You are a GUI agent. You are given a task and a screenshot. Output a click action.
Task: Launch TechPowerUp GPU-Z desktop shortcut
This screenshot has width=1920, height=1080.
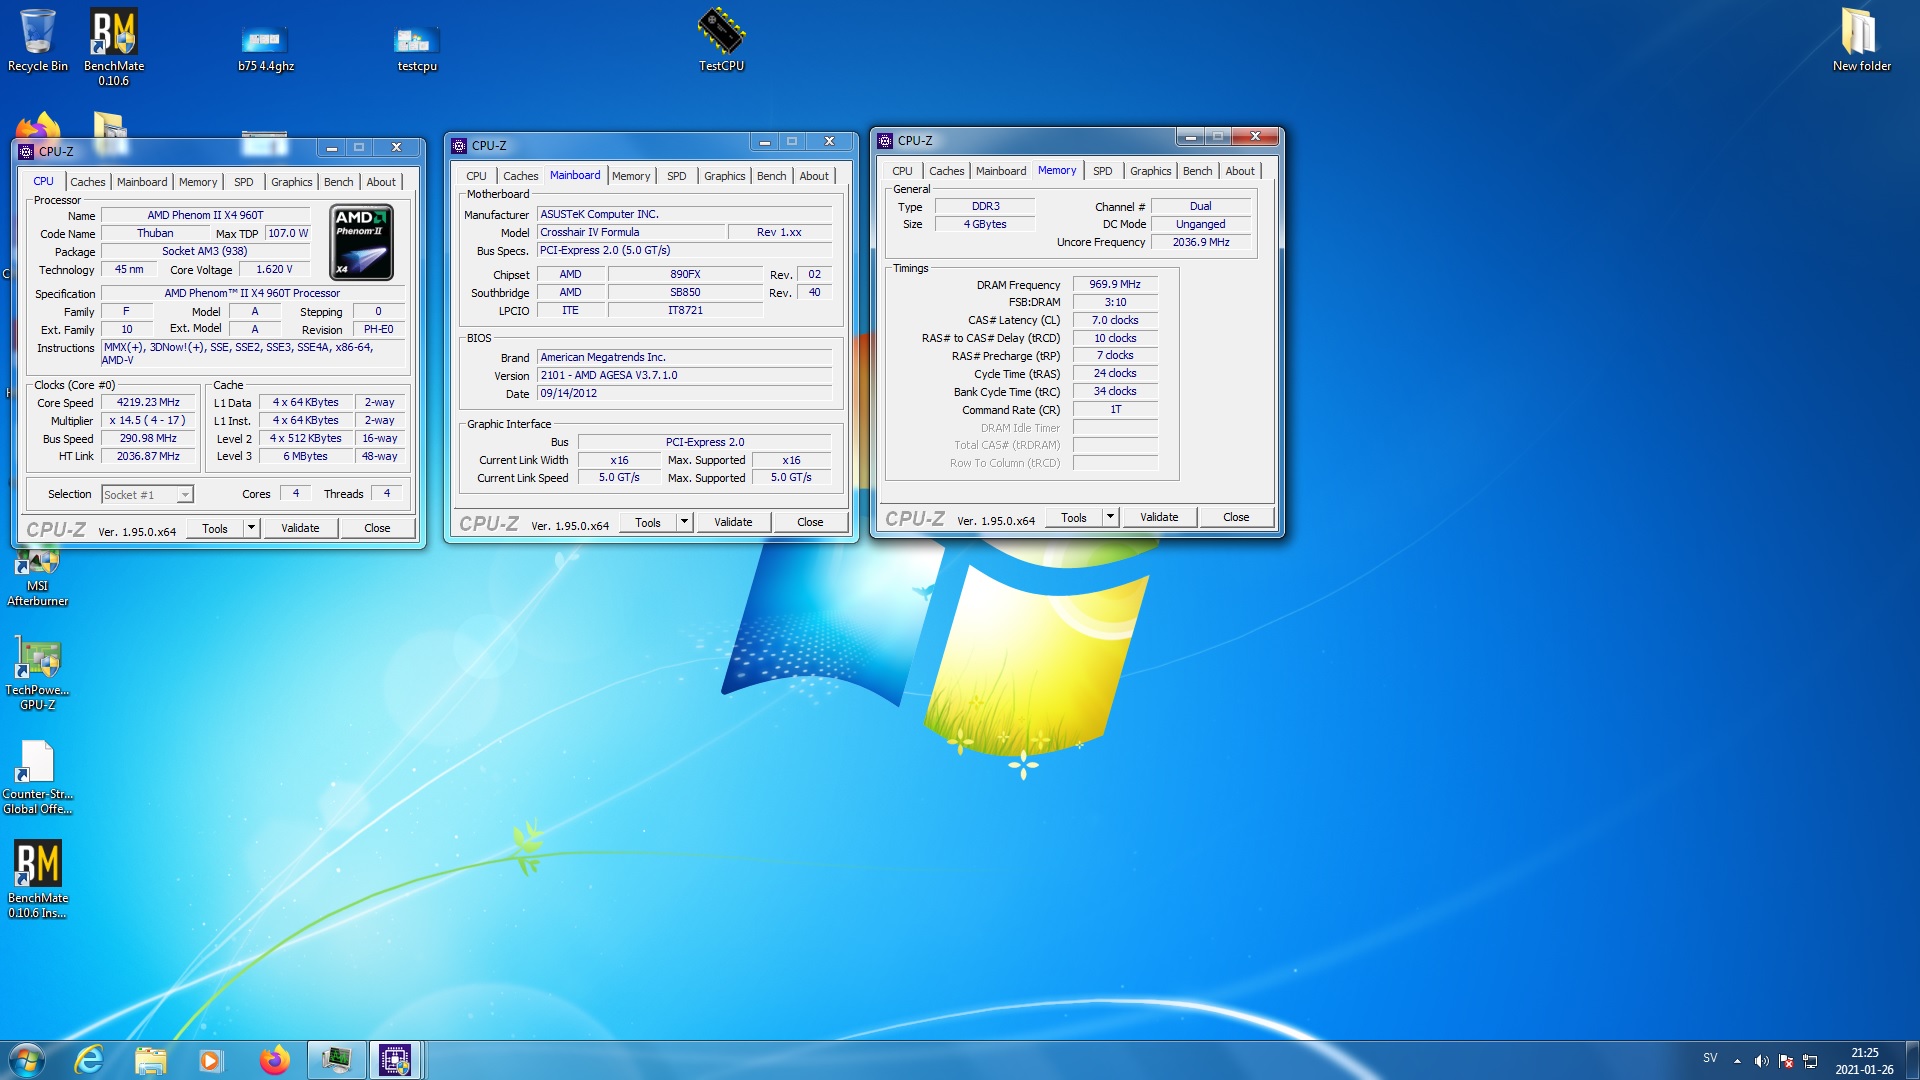(38, 674)
